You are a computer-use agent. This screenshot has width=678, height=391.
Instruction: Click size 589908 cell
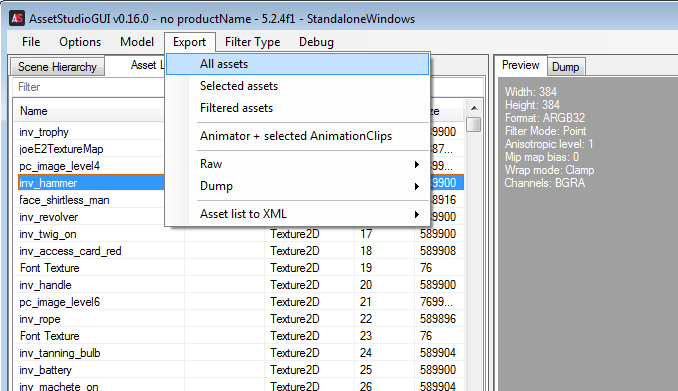[438, 251]
